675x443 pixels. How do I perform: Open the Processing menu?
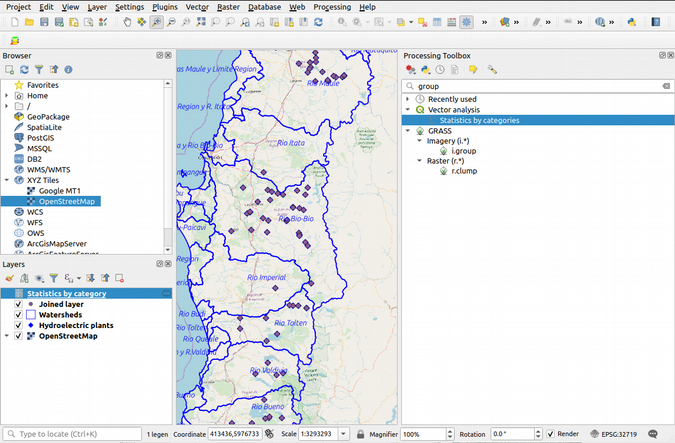(331, 7)
